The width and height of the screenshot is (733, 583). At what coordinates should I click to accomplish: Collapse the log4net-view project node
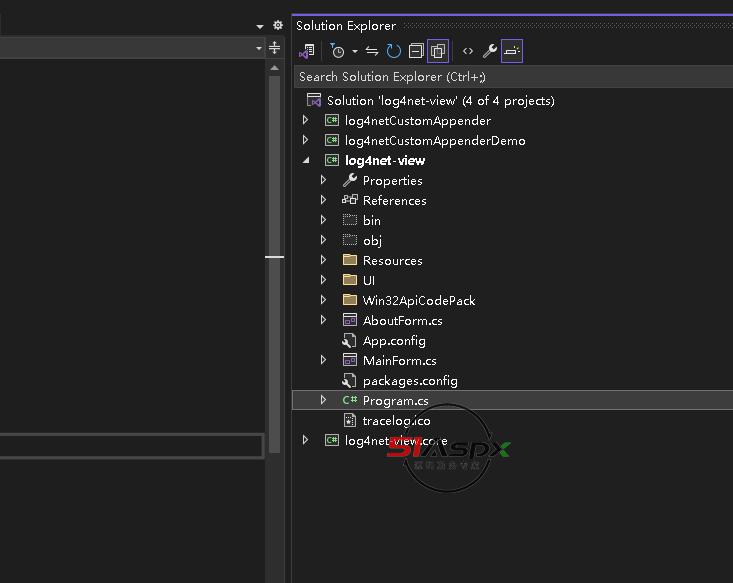click(x=306, y=160)
